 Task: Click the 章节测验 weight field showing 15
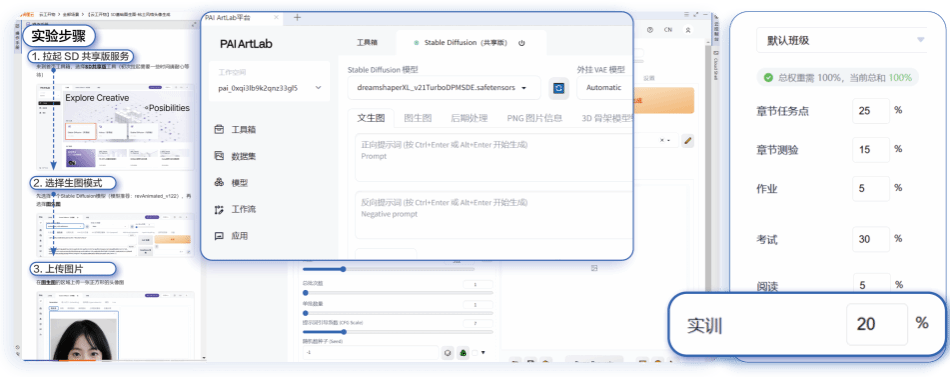(x=871, y=150)
